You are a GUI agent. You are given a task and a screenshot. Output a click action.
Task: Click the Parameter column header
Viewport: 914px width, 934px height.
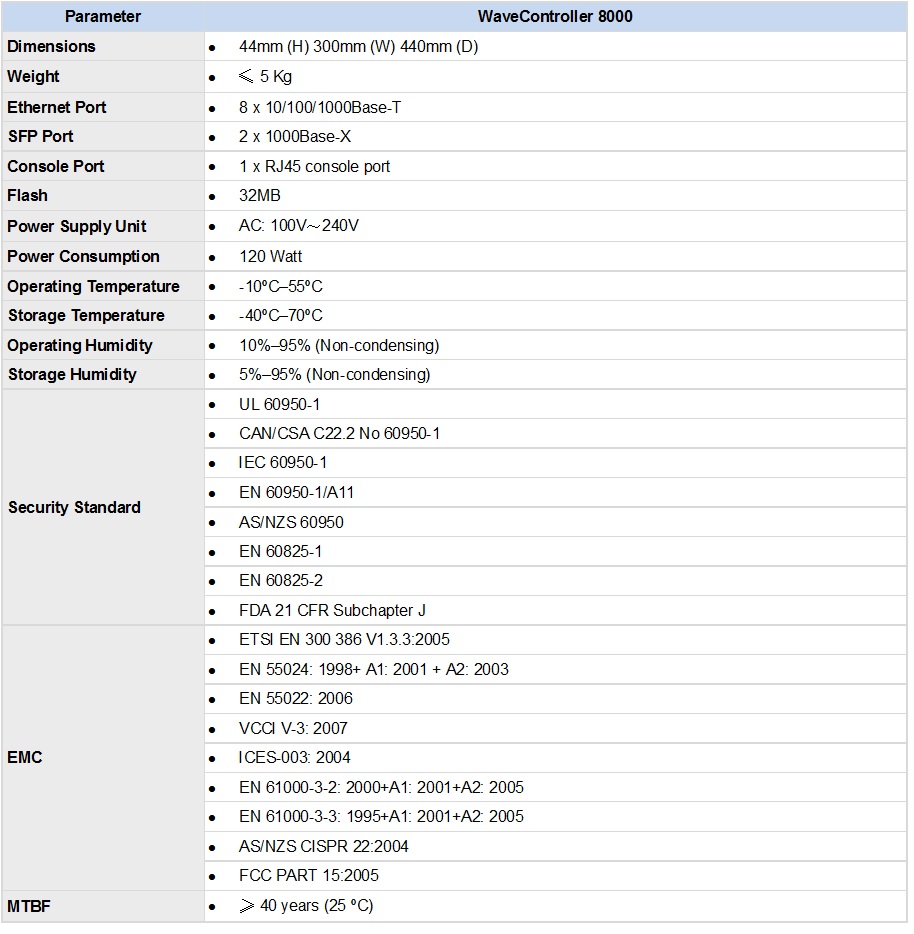click(103, 16)
